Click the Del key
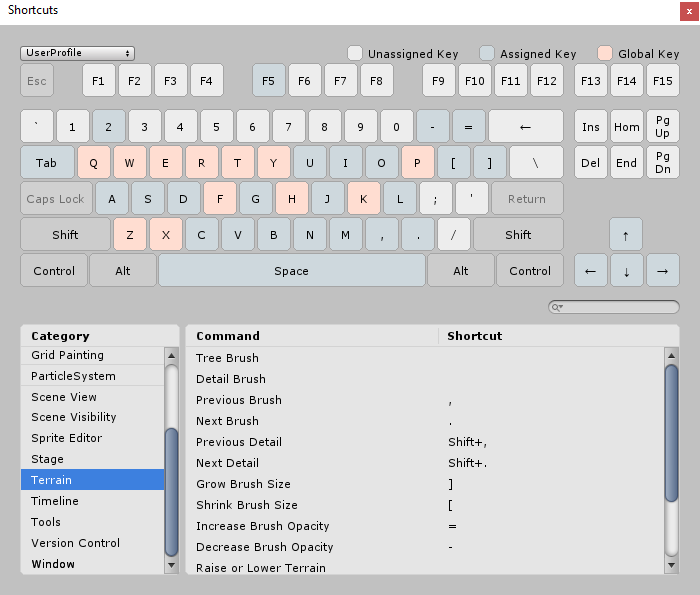Screen dimensions: 700x595 coord(591,162)
